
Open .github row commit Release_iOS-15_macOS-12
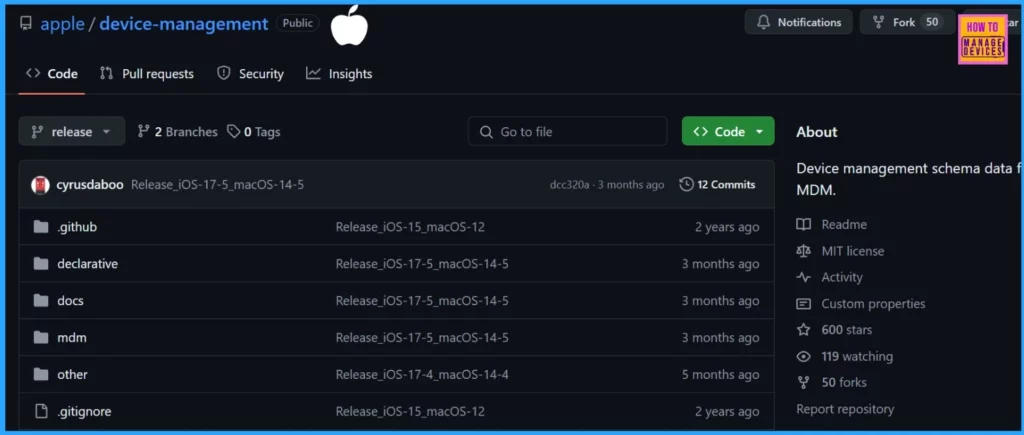(410, 227)
